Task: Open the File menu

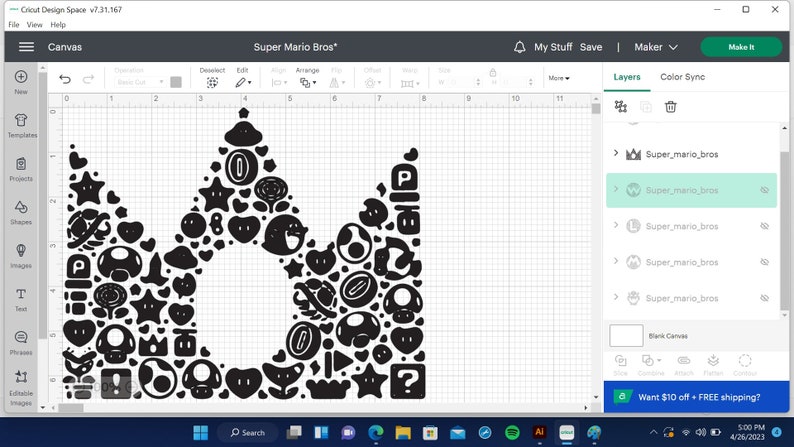Action: point(14,24)
